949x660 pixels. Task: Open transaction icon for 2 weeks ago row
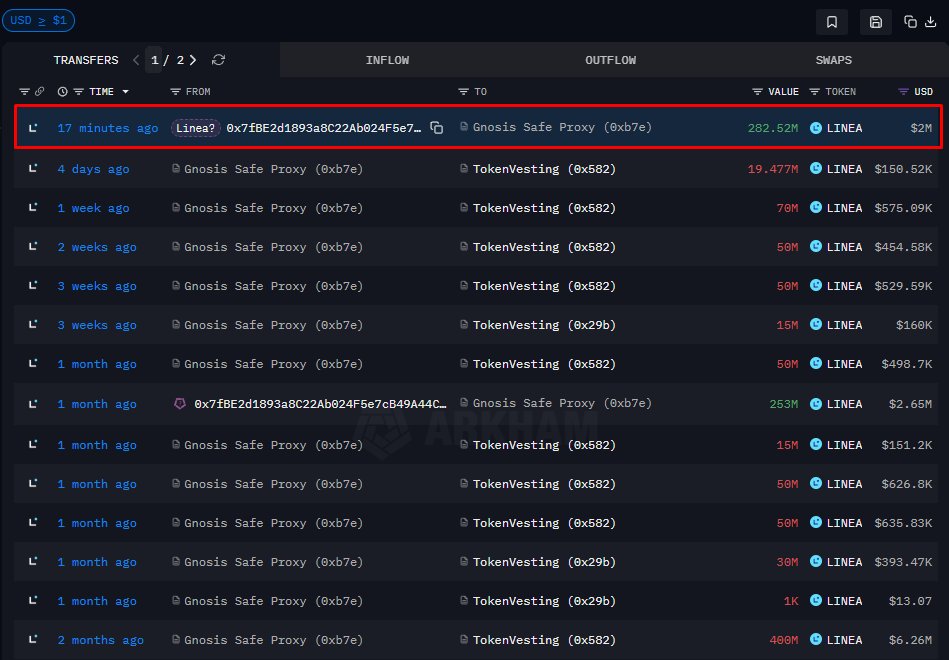pyautogui.click(x=33, y=246)
